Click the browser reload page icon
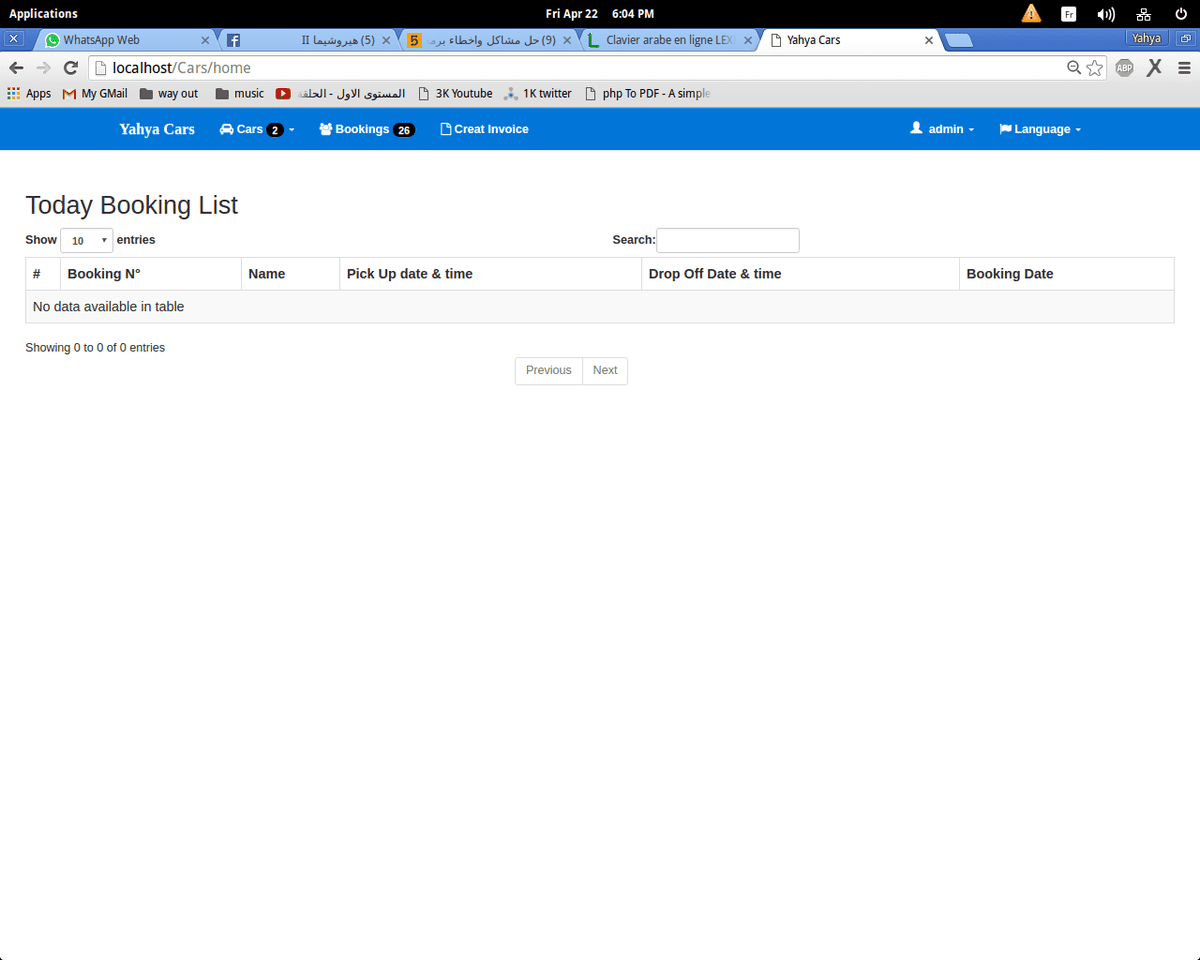The width and height of the screenshot is (1200, 960). click(x=70, y=68)
